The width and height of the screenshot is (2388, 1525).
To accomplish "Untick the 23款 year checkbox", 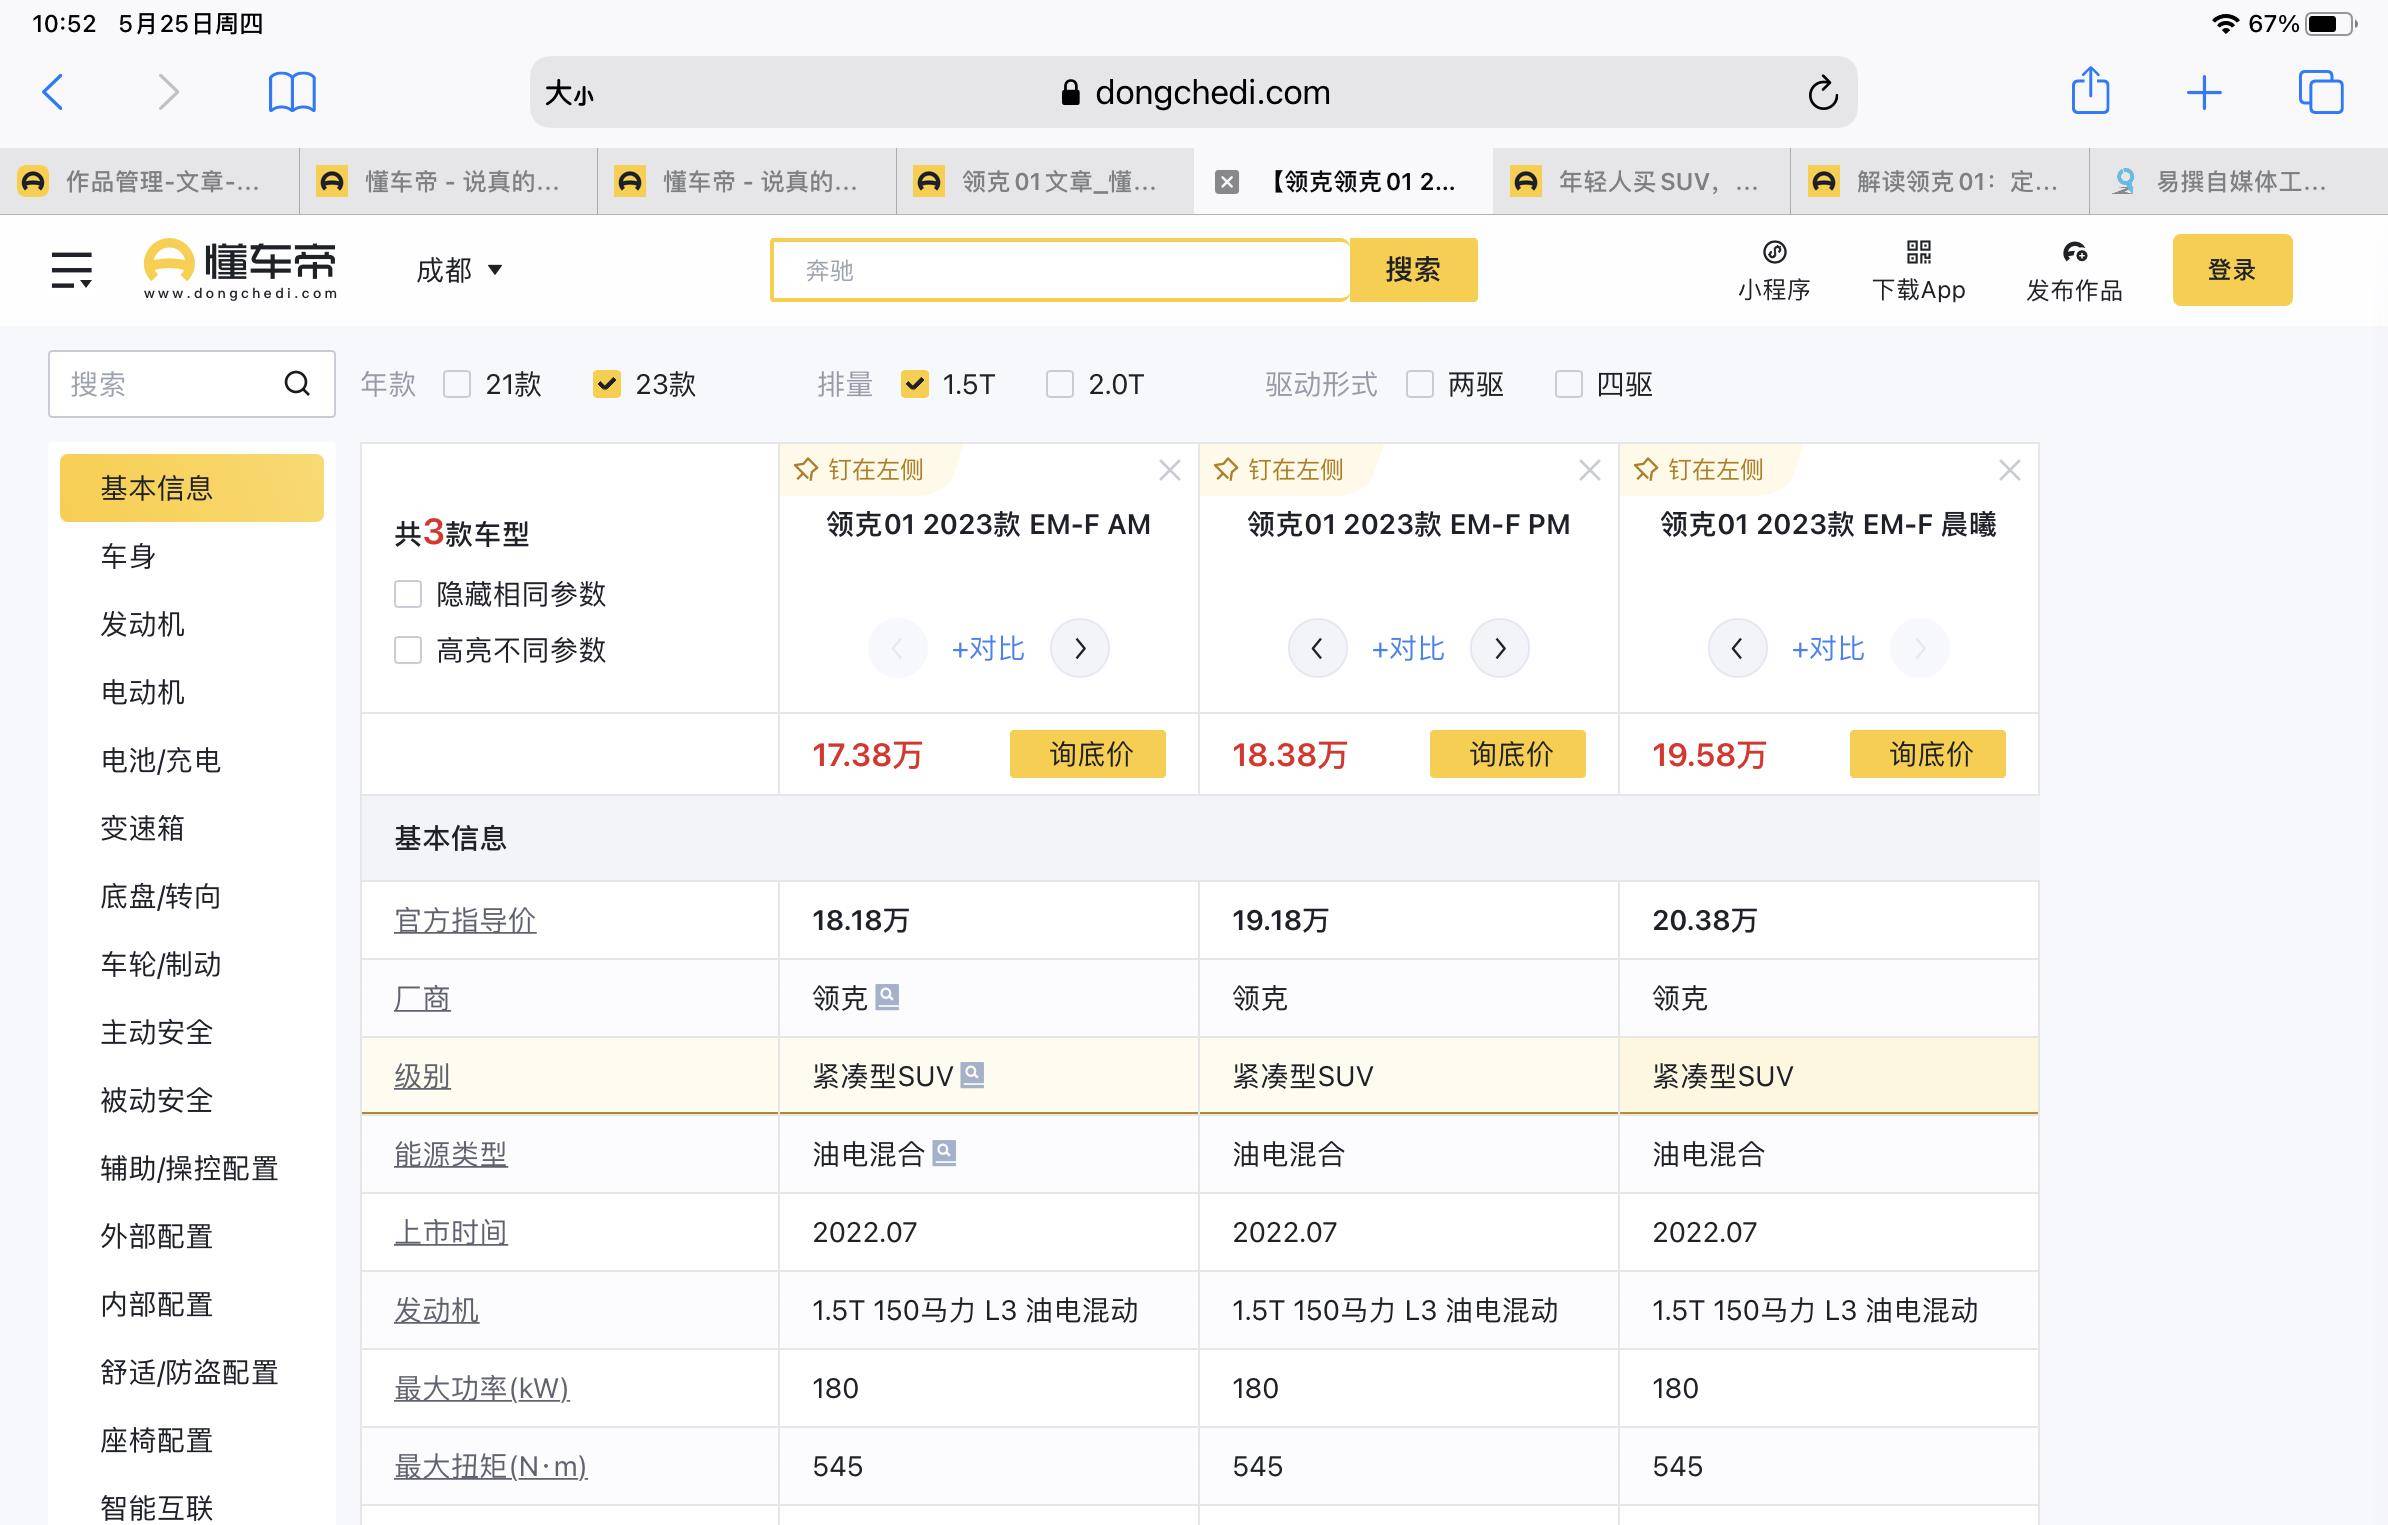I will coord(606,384).
